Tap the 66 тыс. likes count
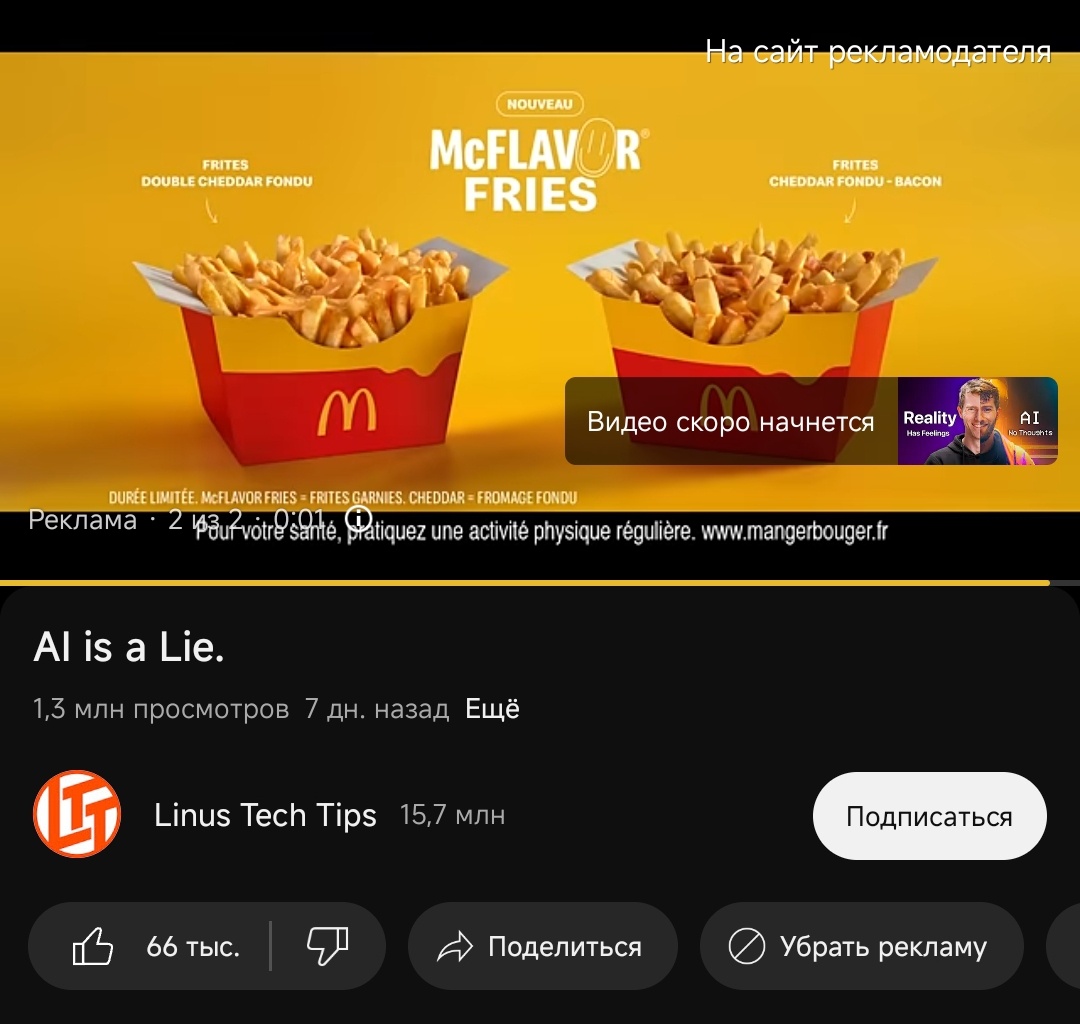 point(193,947)
